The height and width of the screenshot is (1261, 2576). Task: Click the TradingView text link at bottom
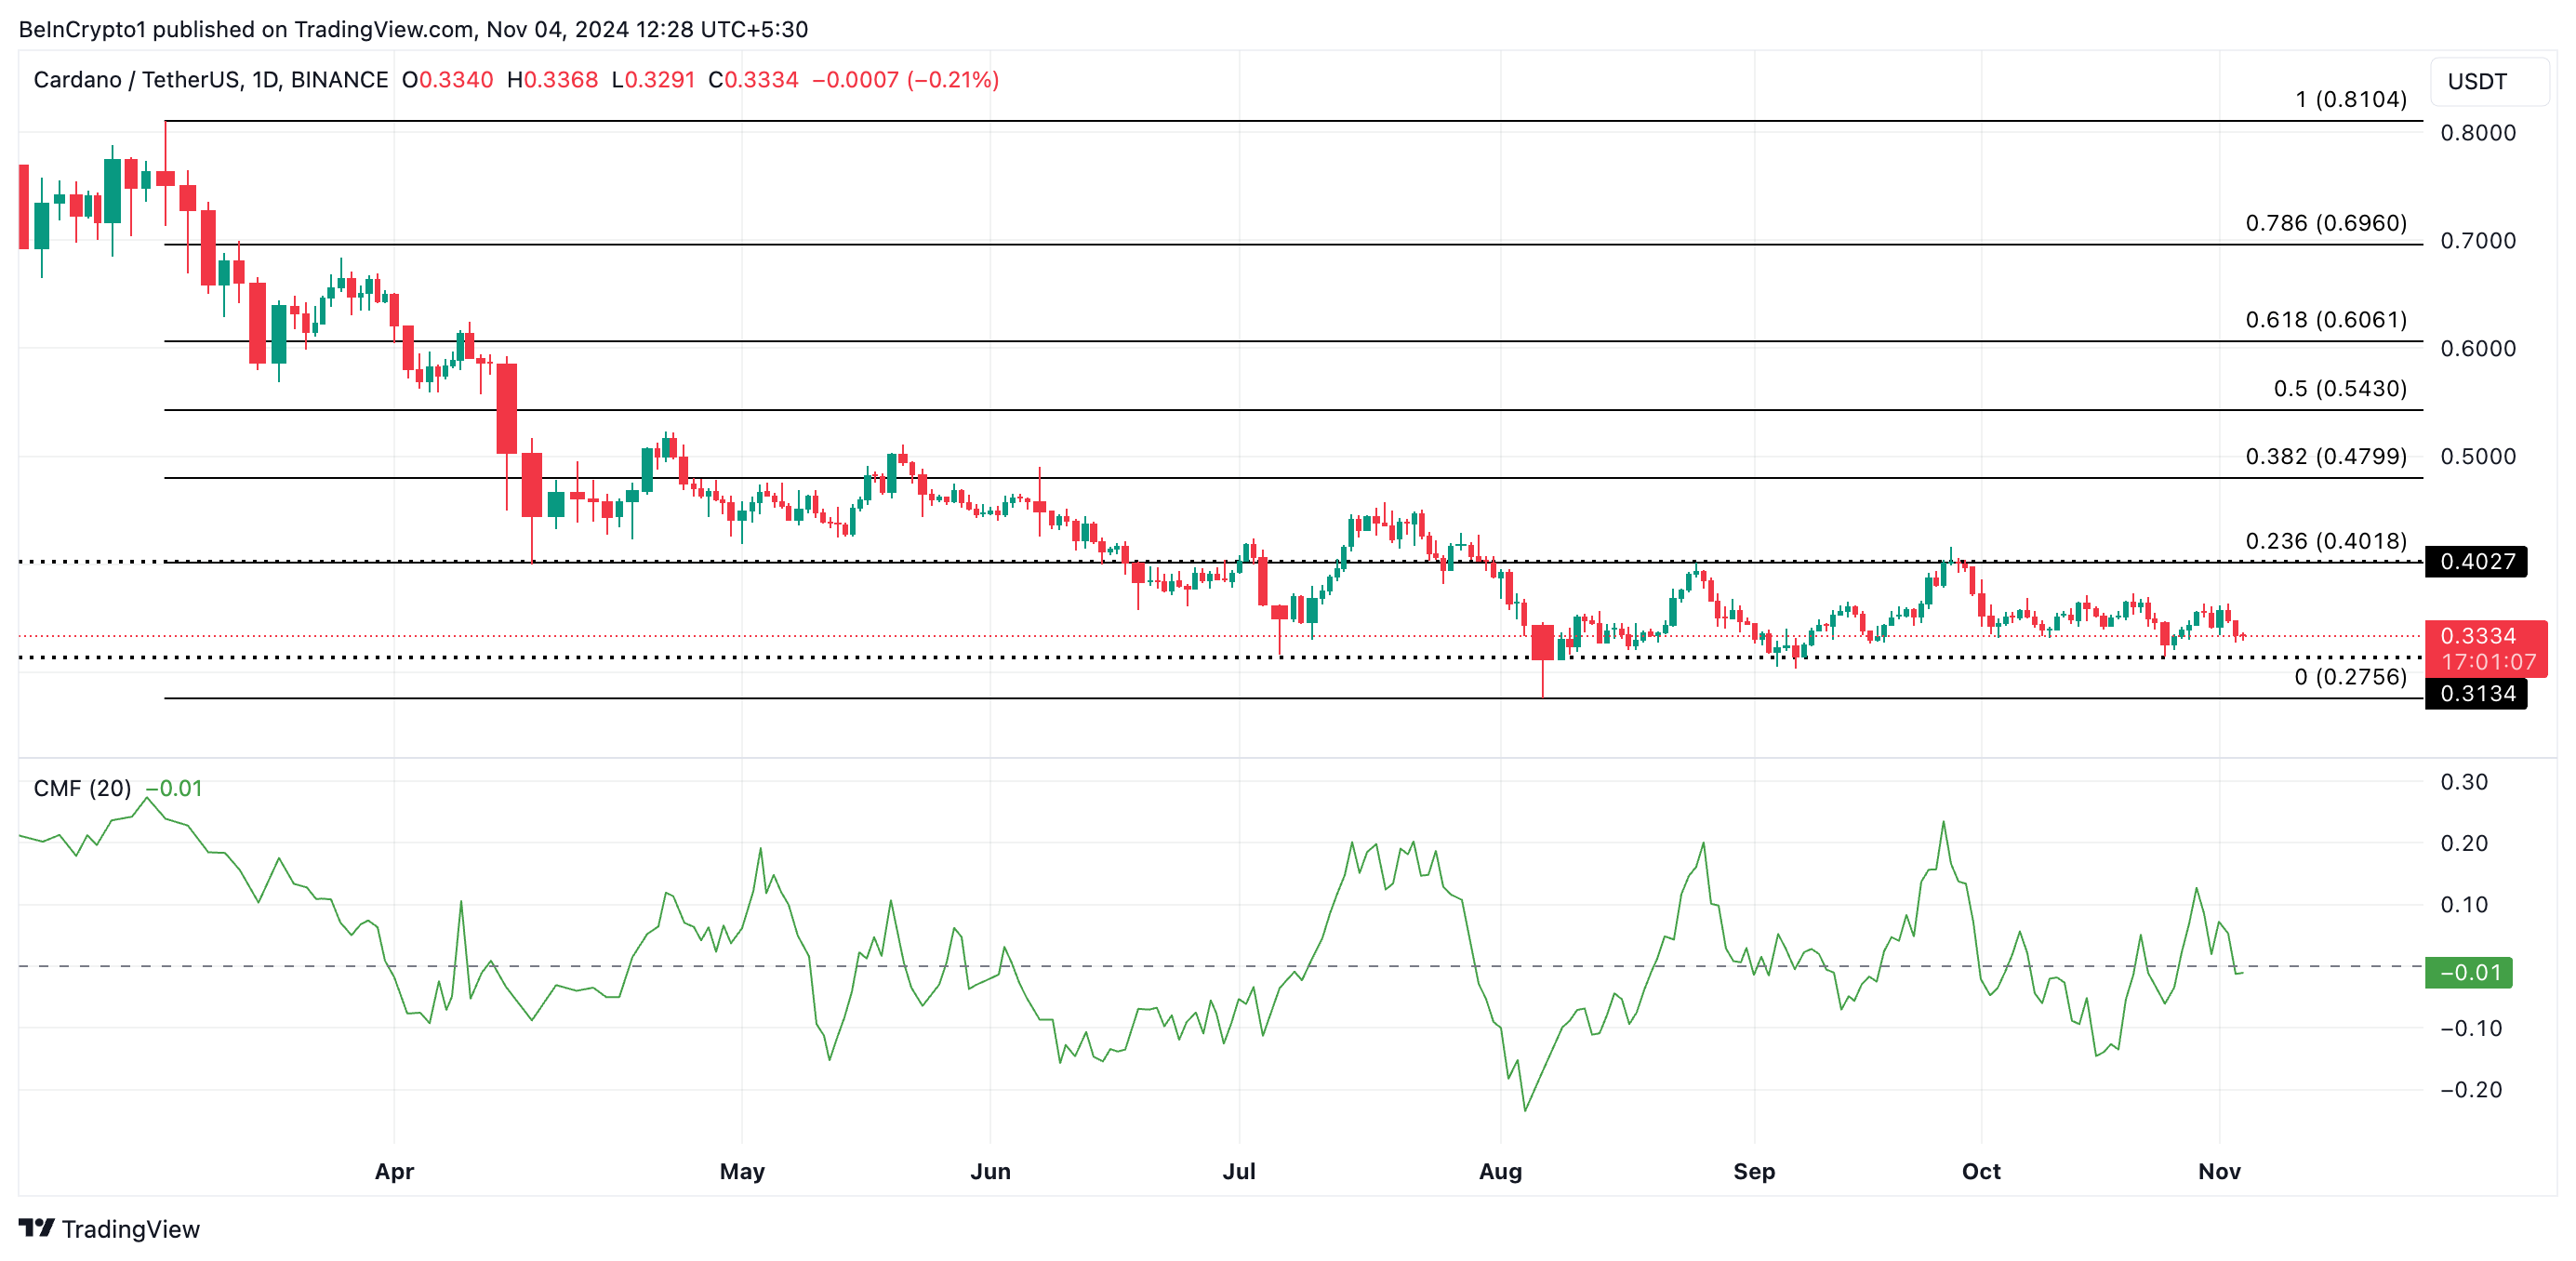(x=130, y=1229)
